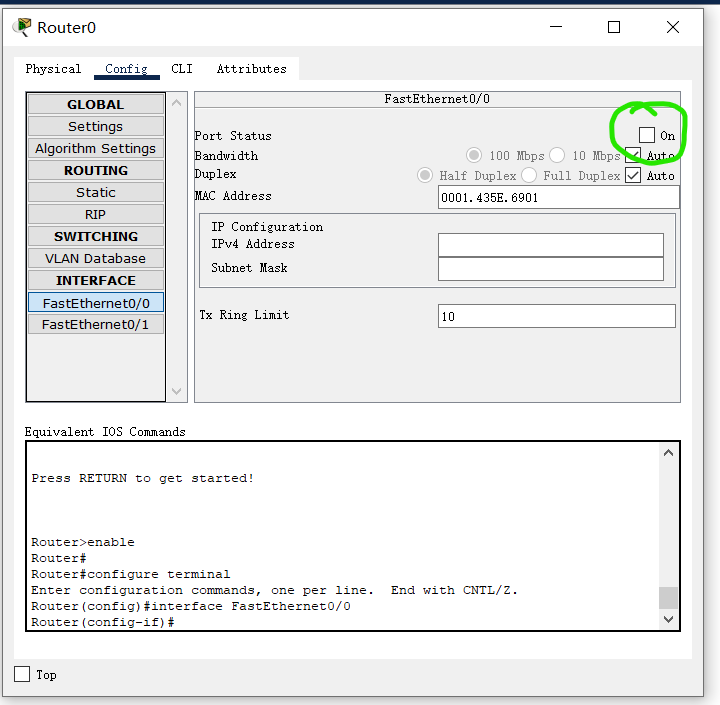Click the 'Router>enable' line
Screen dimensions: 720x705
[83, 542]
